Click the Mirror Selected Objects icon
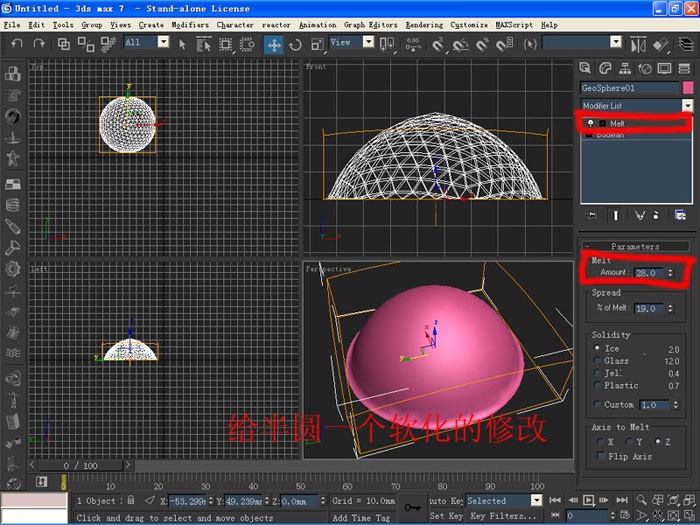The width and height of the screenshot is (700, 525). (638, 45)
